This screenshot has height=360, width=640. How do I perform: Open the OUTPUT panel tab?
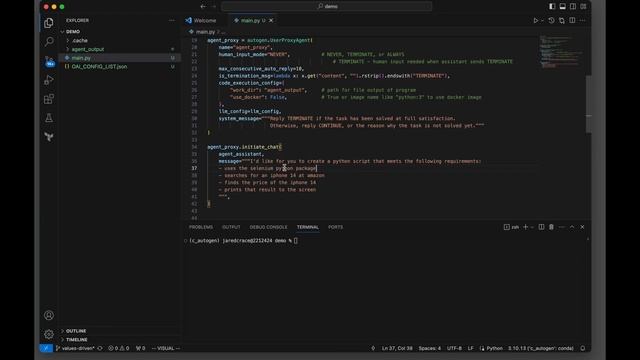coord(231,227)
